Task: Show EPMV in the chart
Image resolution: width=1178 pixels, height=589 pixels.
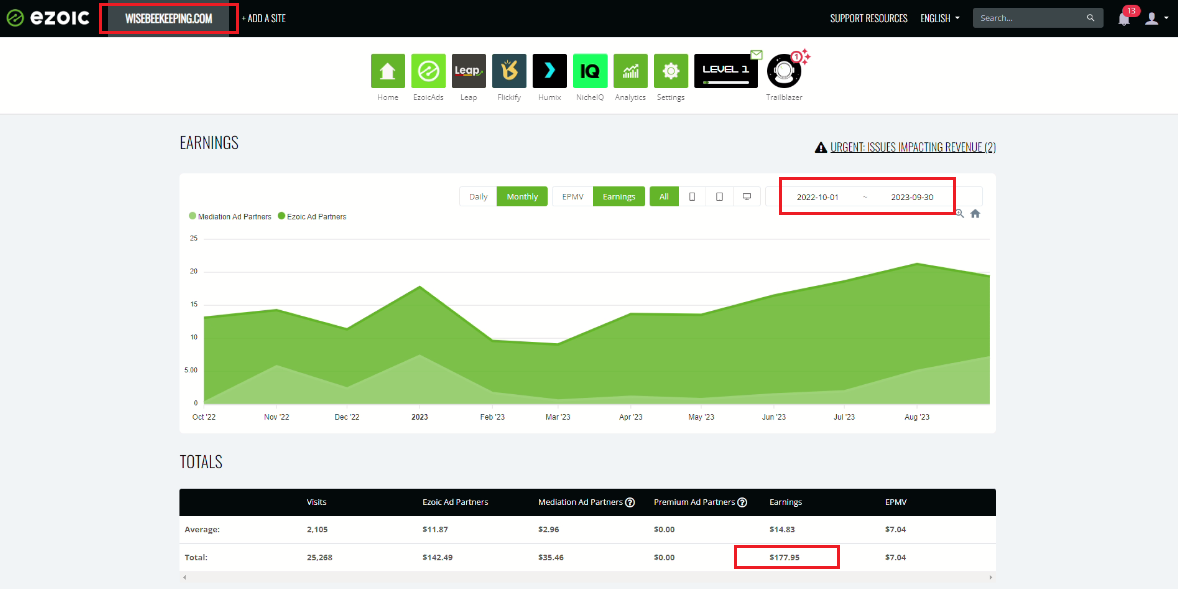Action: click(572, 197)
